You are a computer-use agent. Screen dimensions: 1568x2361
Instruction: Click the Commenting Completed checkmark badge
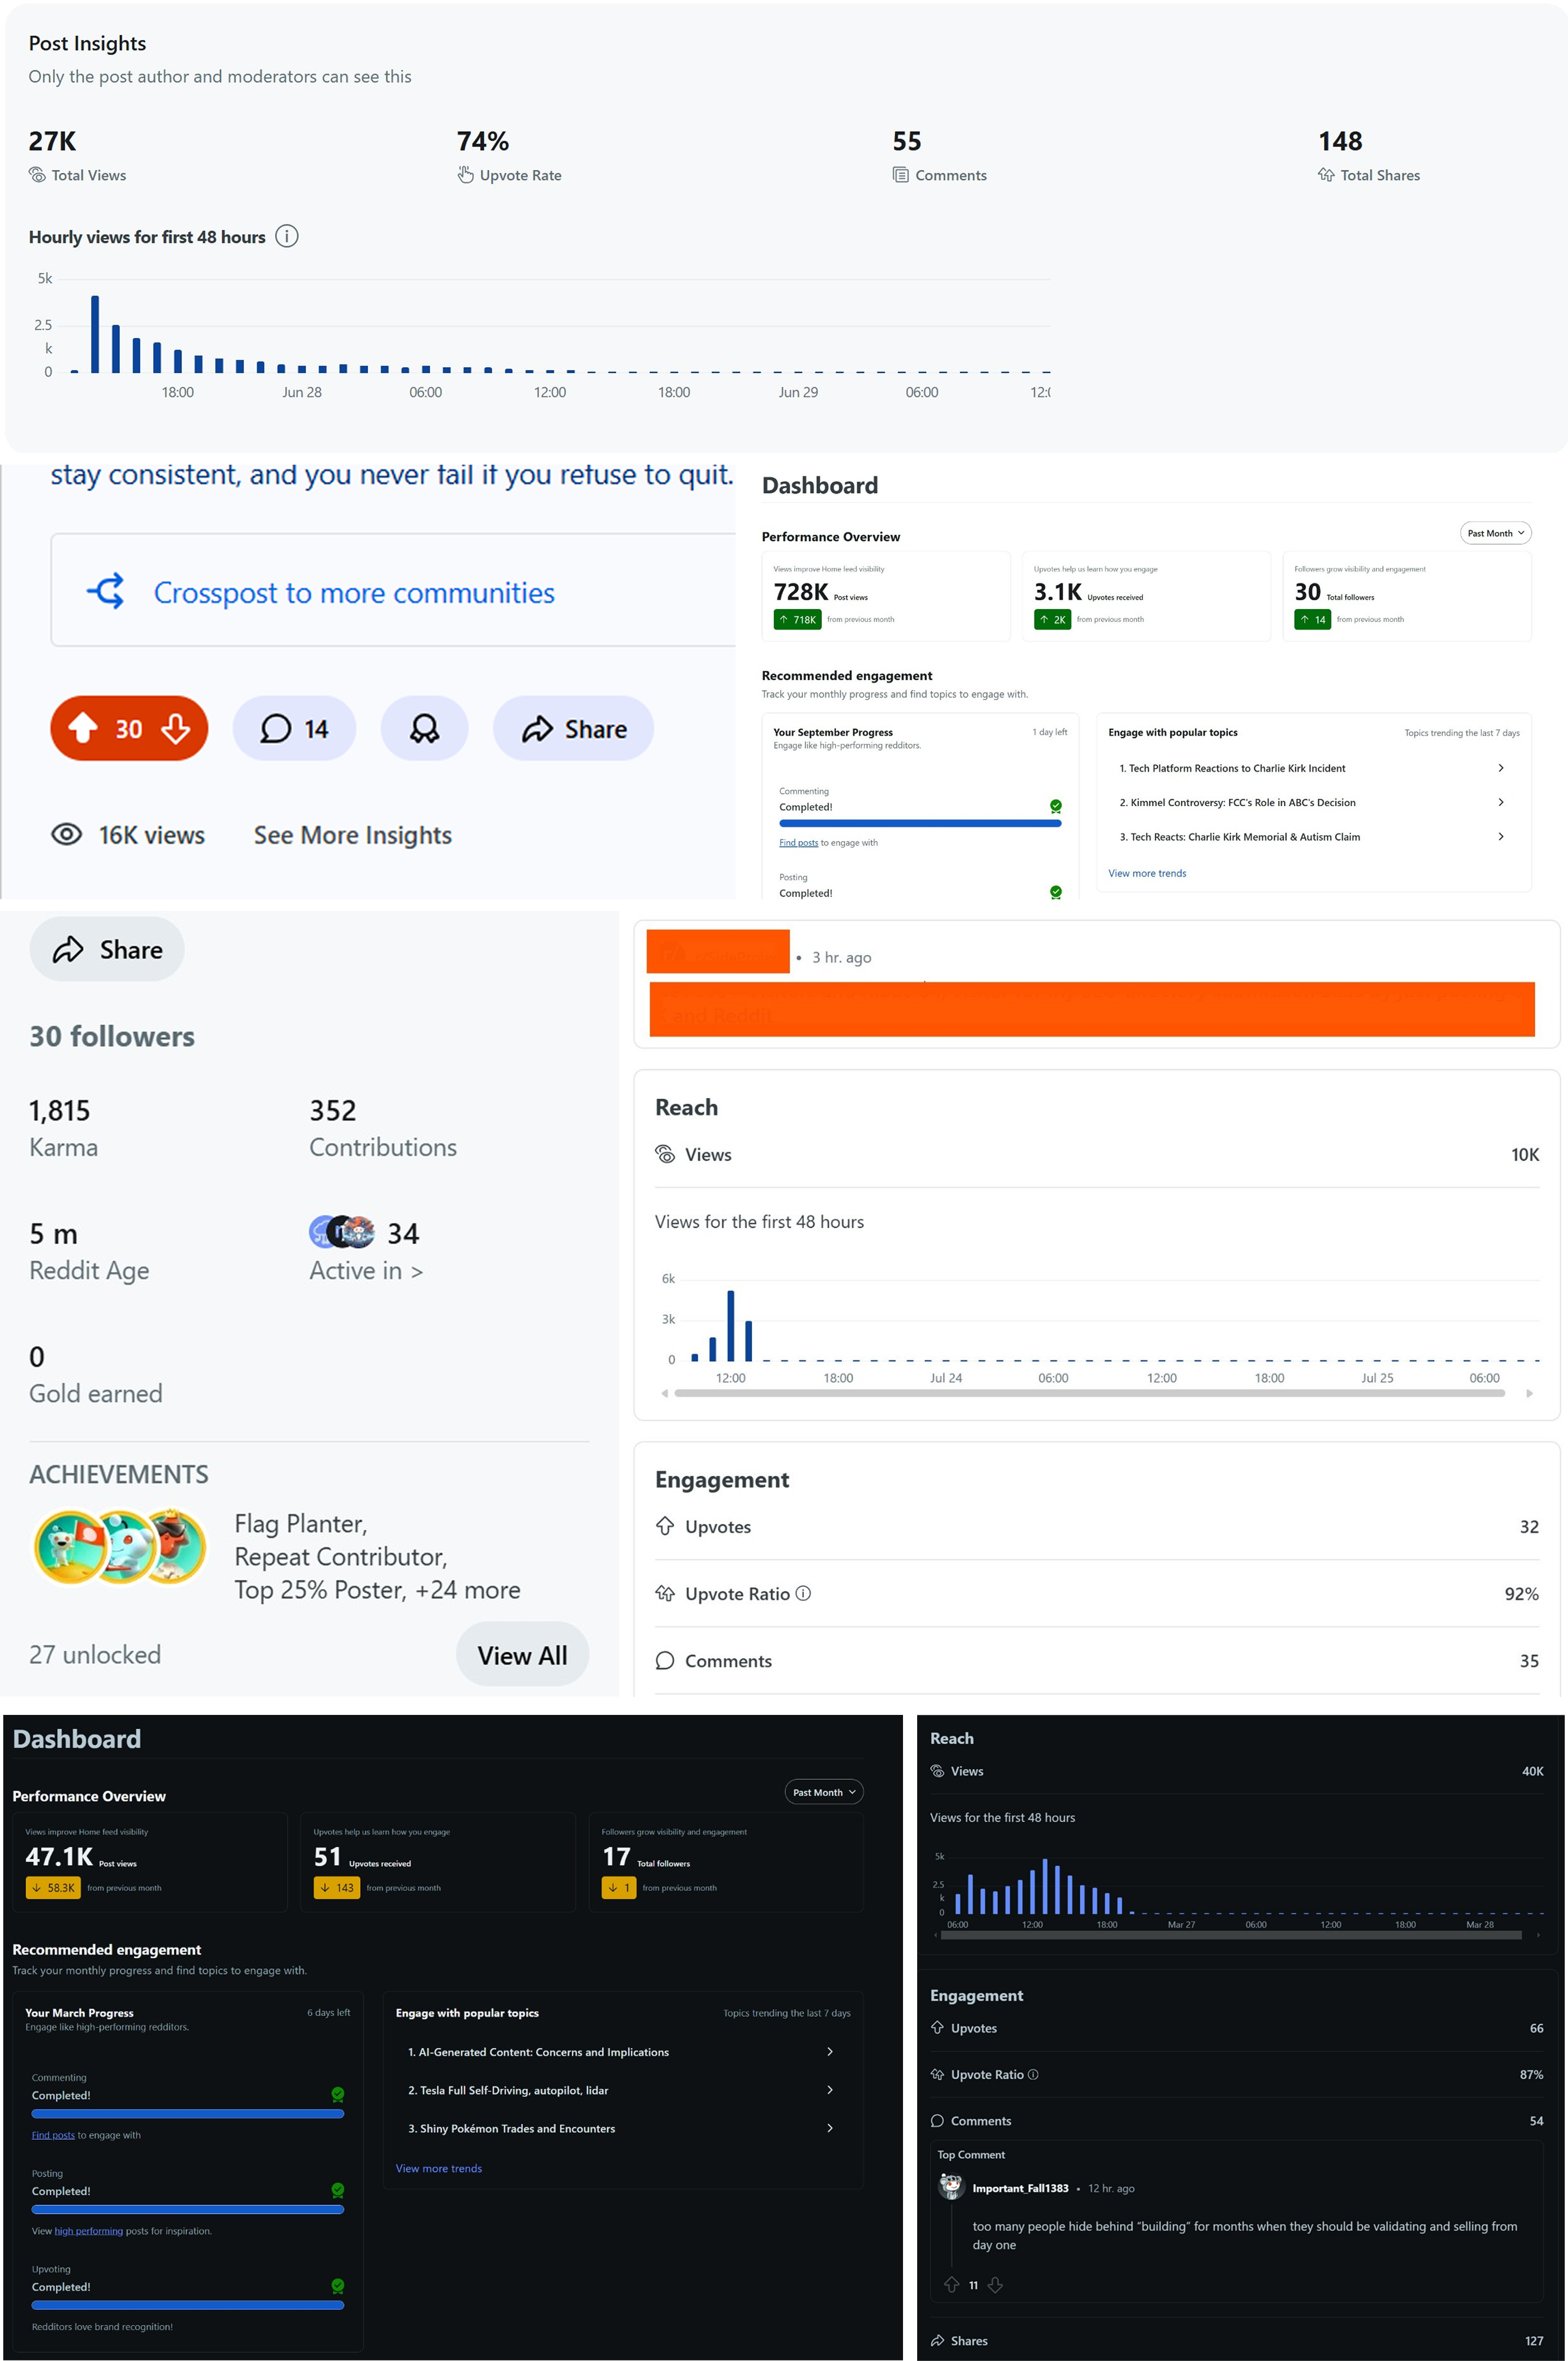(1056, 806)
